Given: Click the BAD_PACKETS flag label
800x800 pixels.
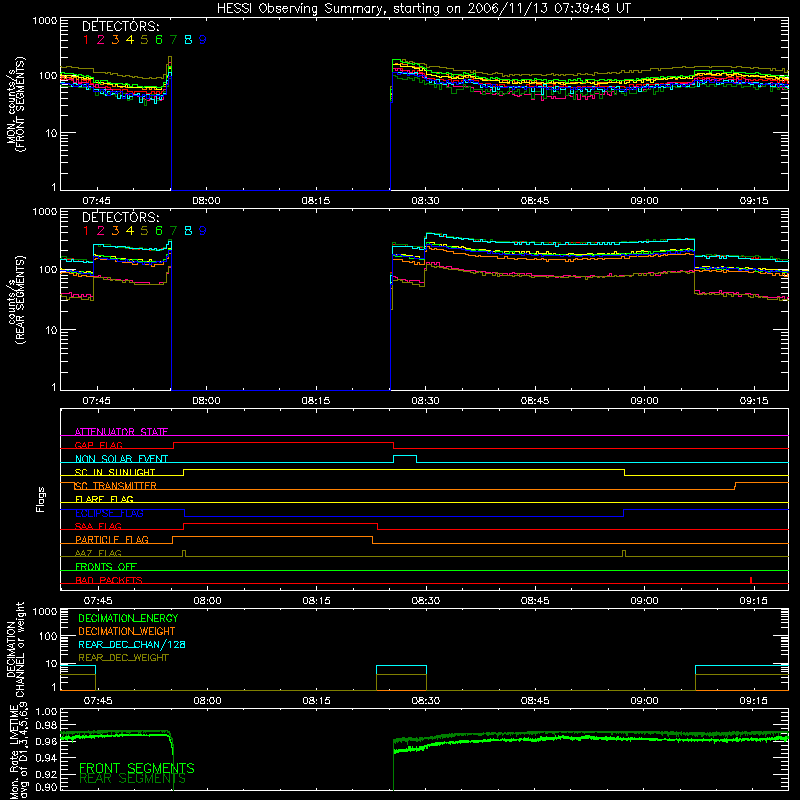Looking at the screenshot, I should click(x=109, y=580).
